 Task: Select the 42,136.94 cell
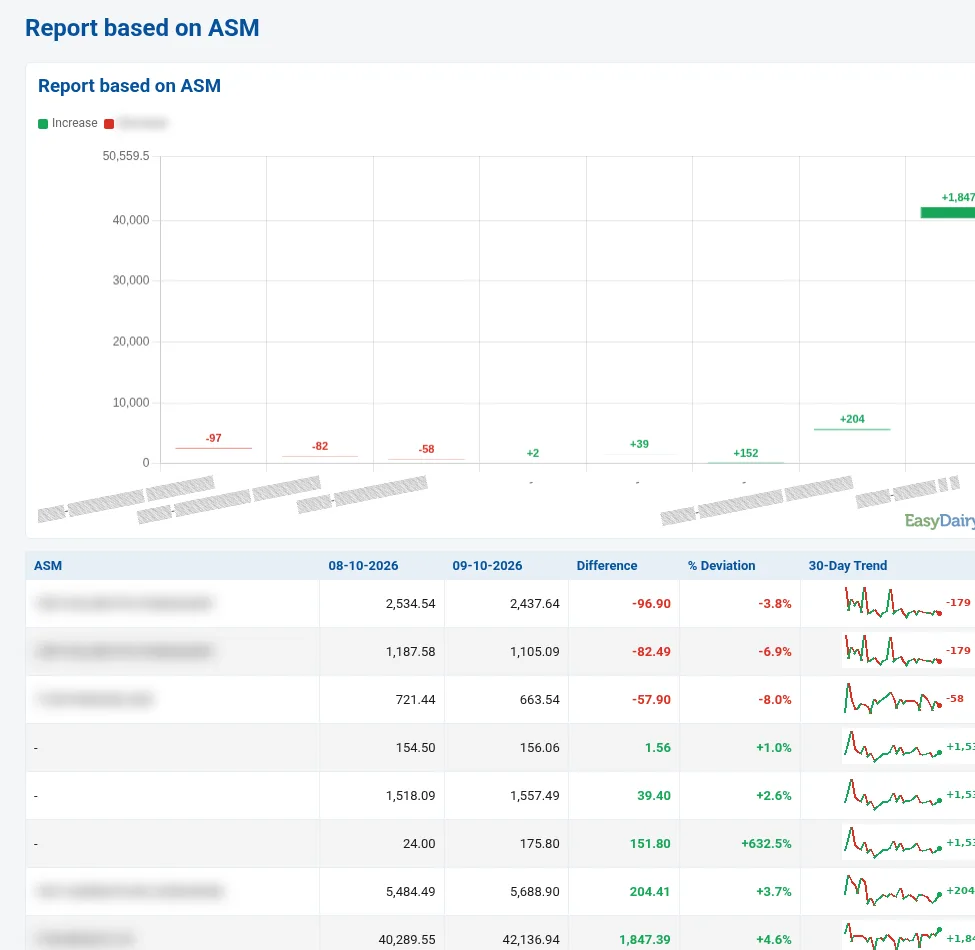[506, 933]
